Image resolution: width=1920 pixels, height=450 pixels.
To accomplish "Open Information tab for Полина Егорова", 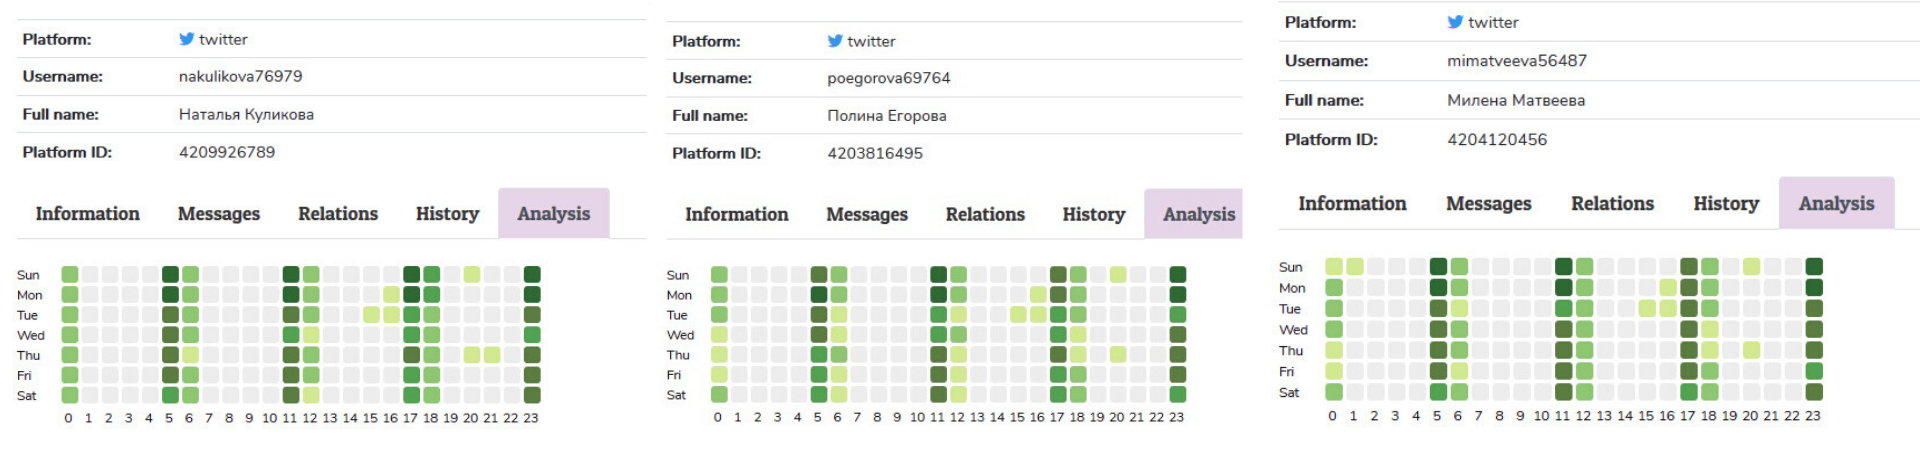I will (736, 215).
